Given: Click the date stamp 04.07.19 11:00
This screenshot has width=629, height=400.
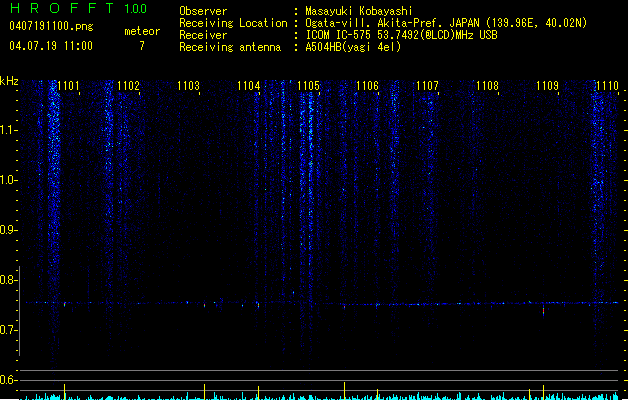Looking at the screenshot, I should (x=51, y=46).
